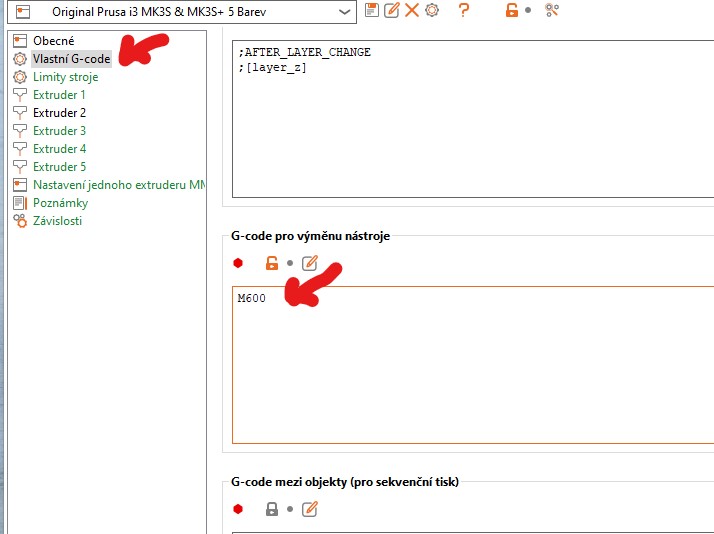Screen dimensions: 714x534
Task: Delete the preset using the X icon
Action: click(x=411, y=10)
